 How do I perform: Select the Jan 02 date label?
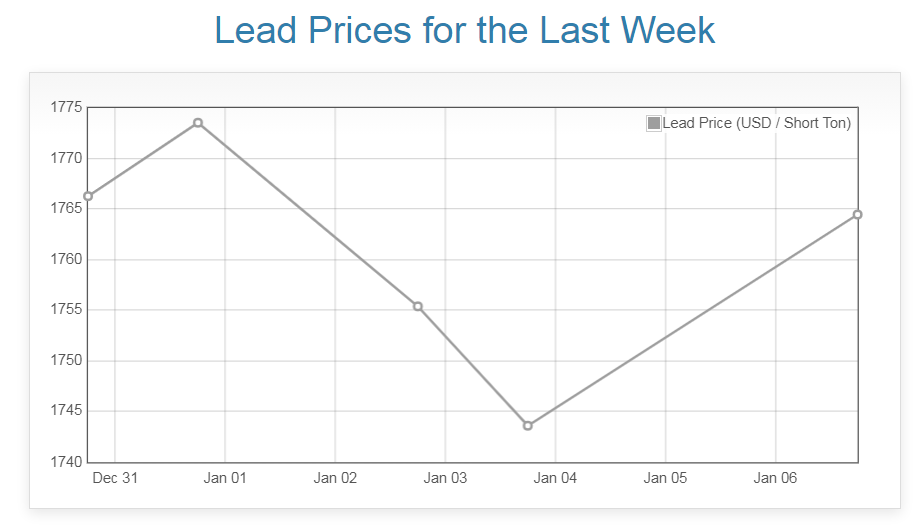335,478
